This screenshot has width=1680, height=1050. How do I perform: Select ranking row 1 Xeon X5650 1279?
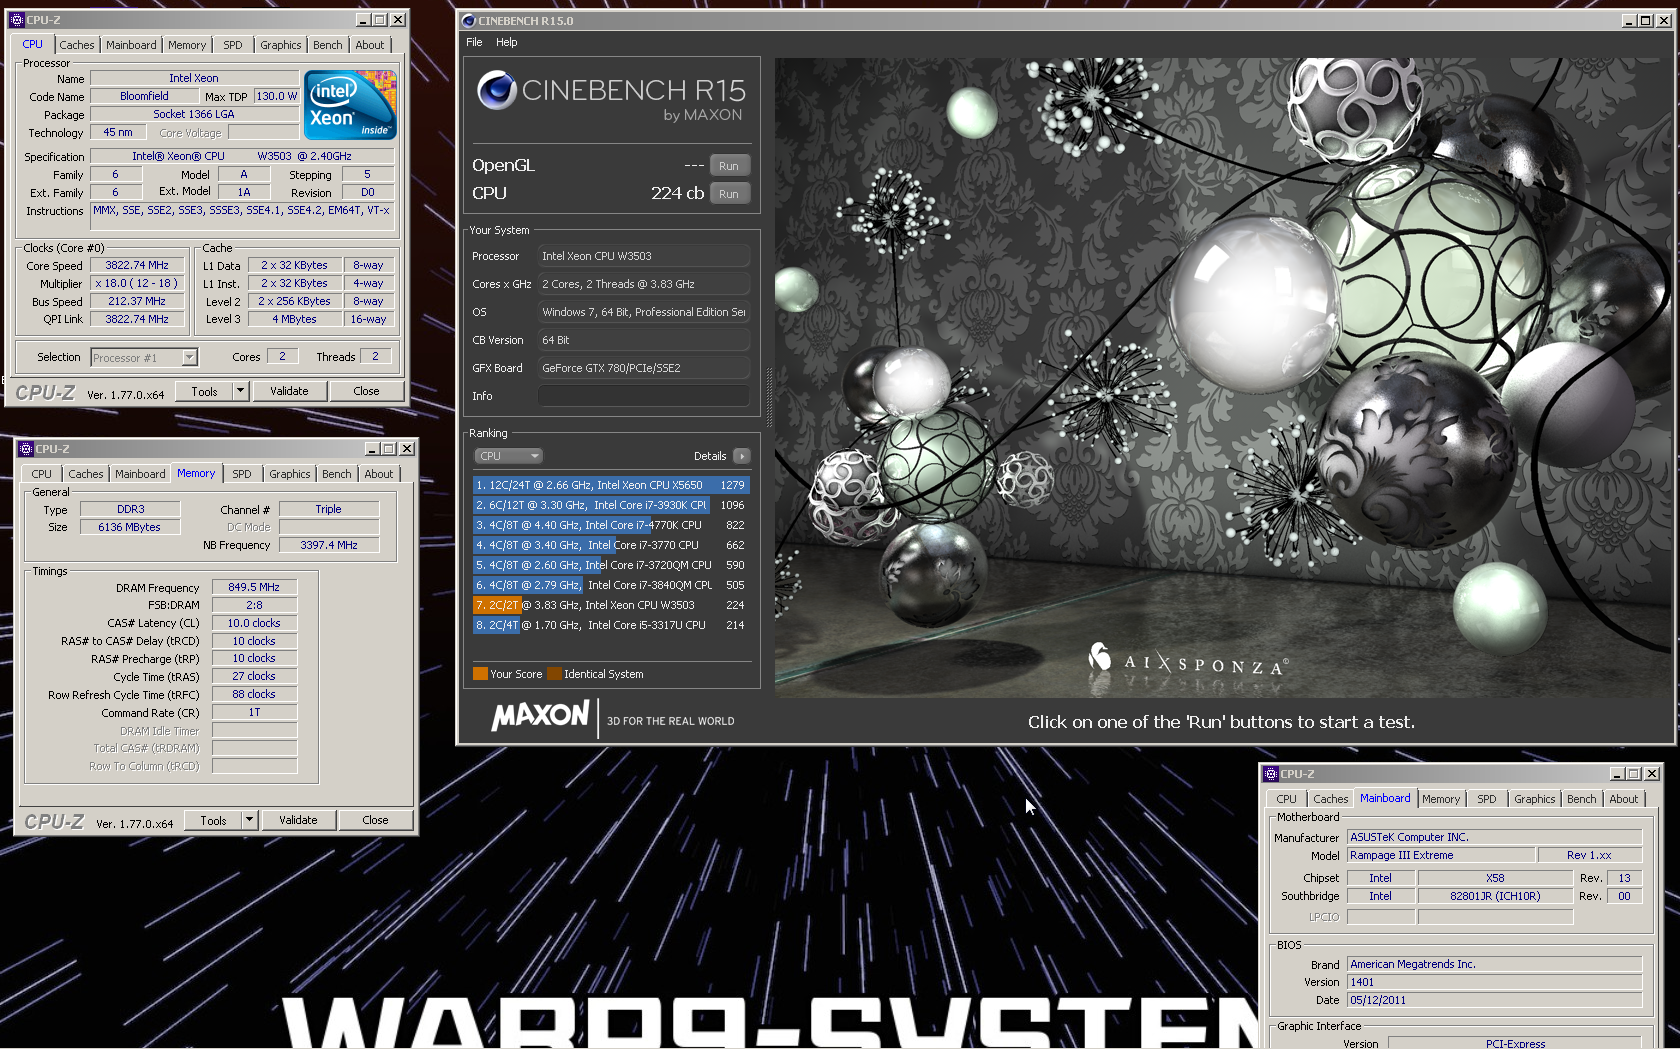(610, 485)
